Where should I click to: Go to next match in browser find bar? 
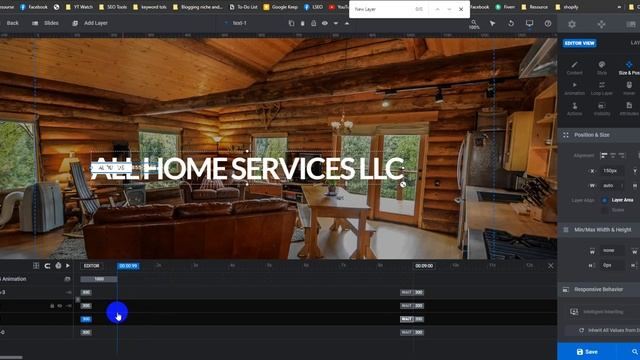tap(449, 9)
